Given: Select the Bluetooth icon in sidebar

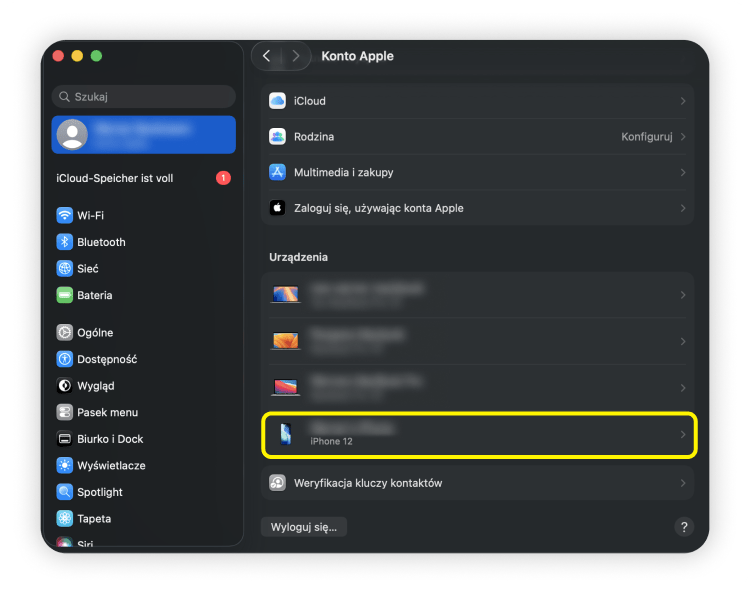Looking at the screenshot, I should (65, 242).
